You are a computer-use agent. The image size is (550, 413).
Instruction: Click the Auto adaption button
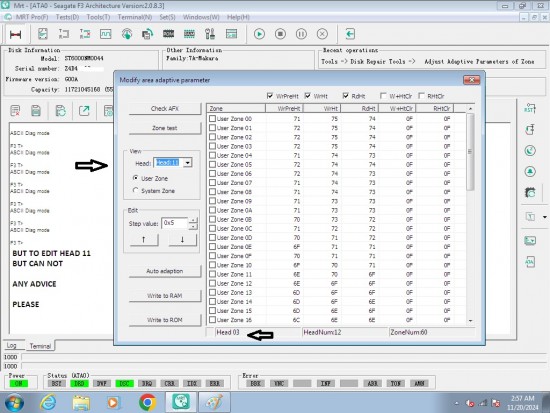tap(165, 271)
